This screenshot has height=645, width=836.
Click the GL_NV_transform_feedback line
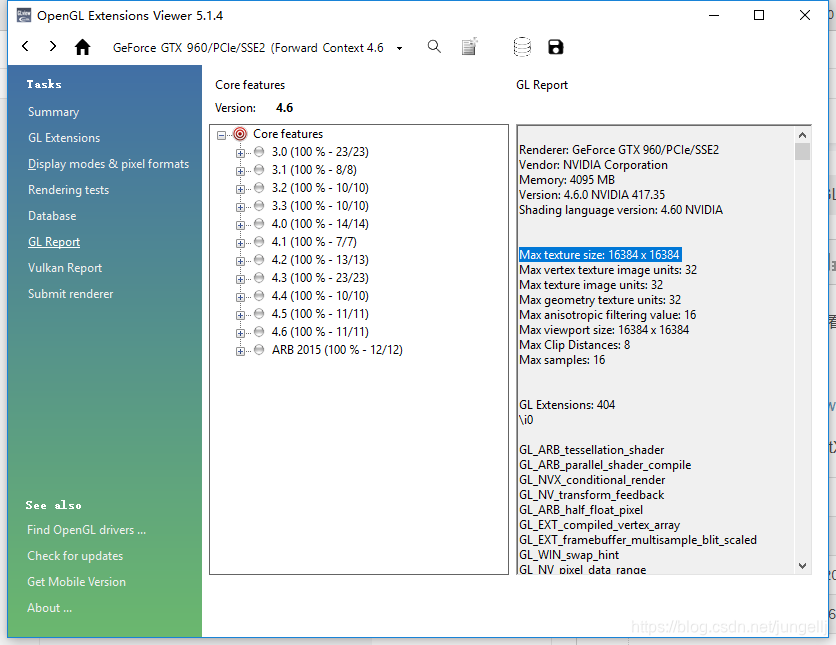click(592, 495)
